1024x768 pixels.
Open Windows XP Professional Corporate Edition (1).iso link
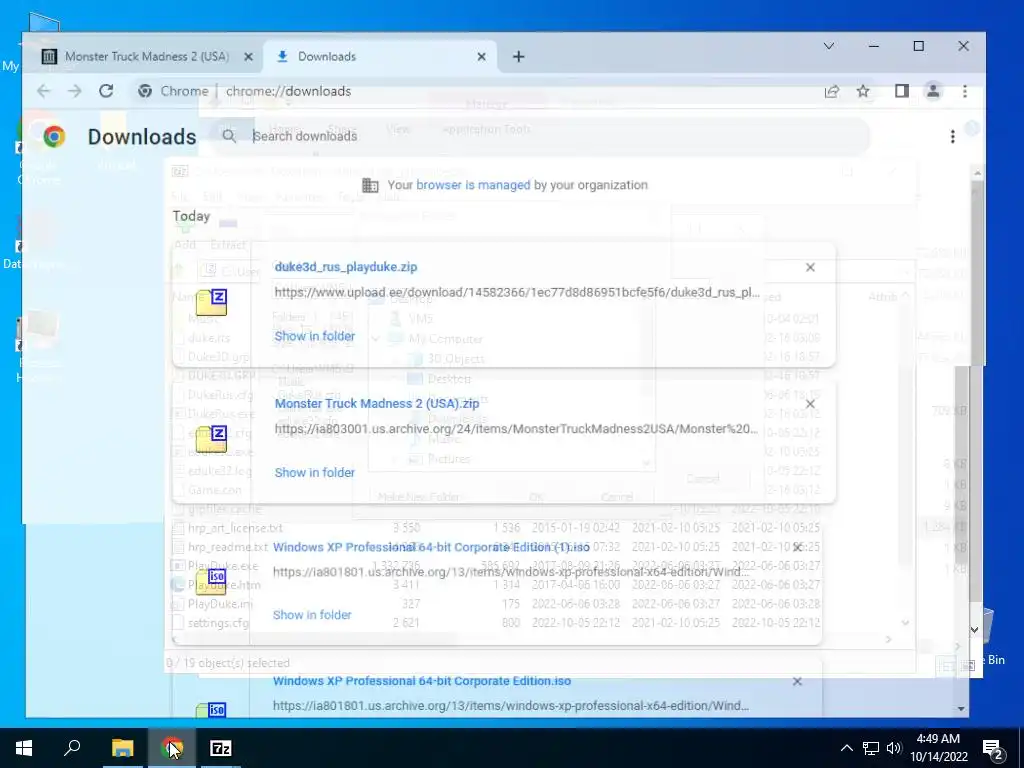(x=431, y=547)
